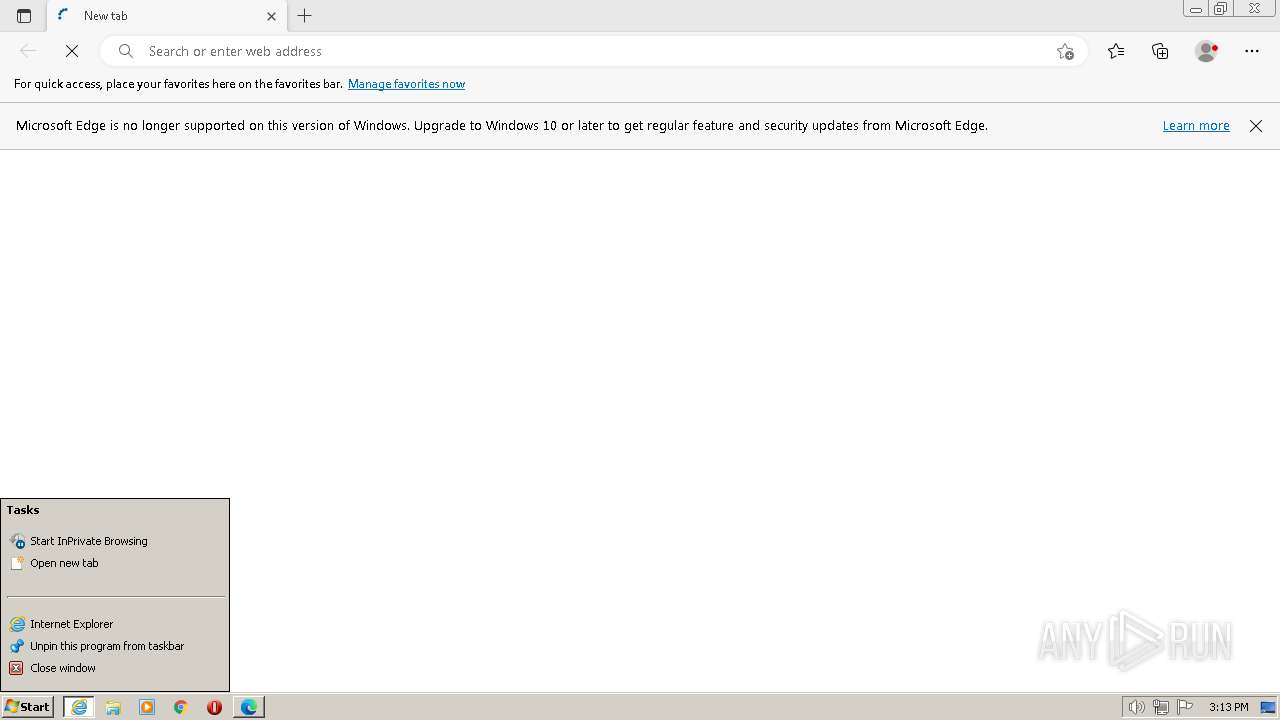Open Windows Media Player taskbar icon
The width and height of the screenshot is (1280, 720).
(x=147, y=707)
